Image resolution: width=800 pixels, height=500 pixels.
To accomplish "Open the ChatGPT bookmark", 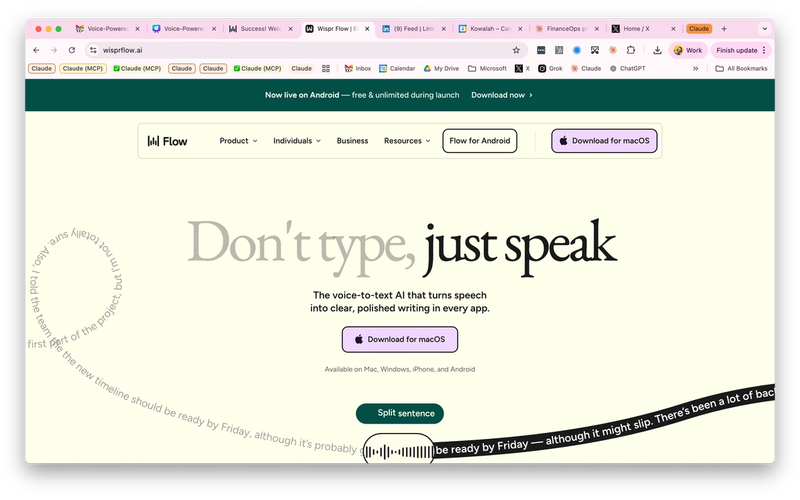I will (627, 68).
